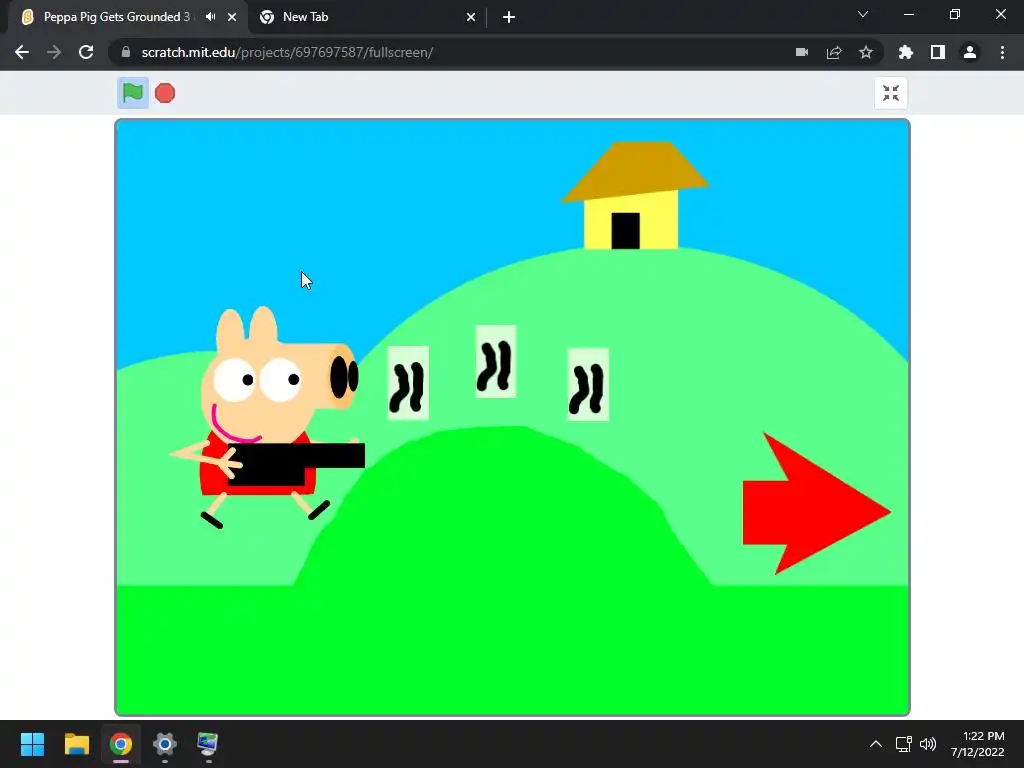The image size is (1024, 768).
Task: Open the clock showing 1:22 PM
Action: click(x=978, y=744)
